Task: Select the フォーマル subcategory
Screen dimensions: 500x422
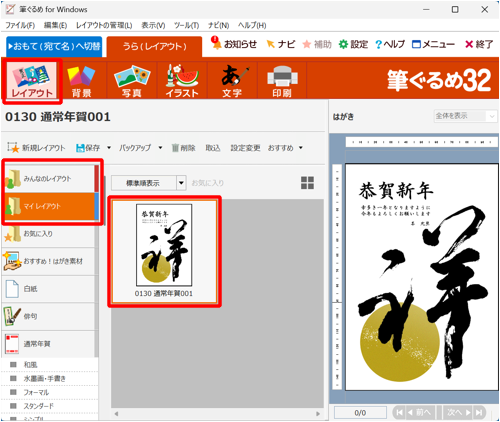Action: 50,392
